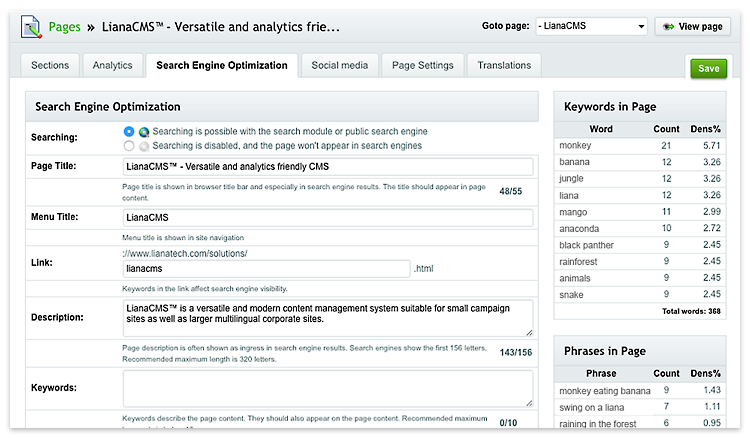
Task: Select 'Searching is possible' radio option
Action: (129, 131)
